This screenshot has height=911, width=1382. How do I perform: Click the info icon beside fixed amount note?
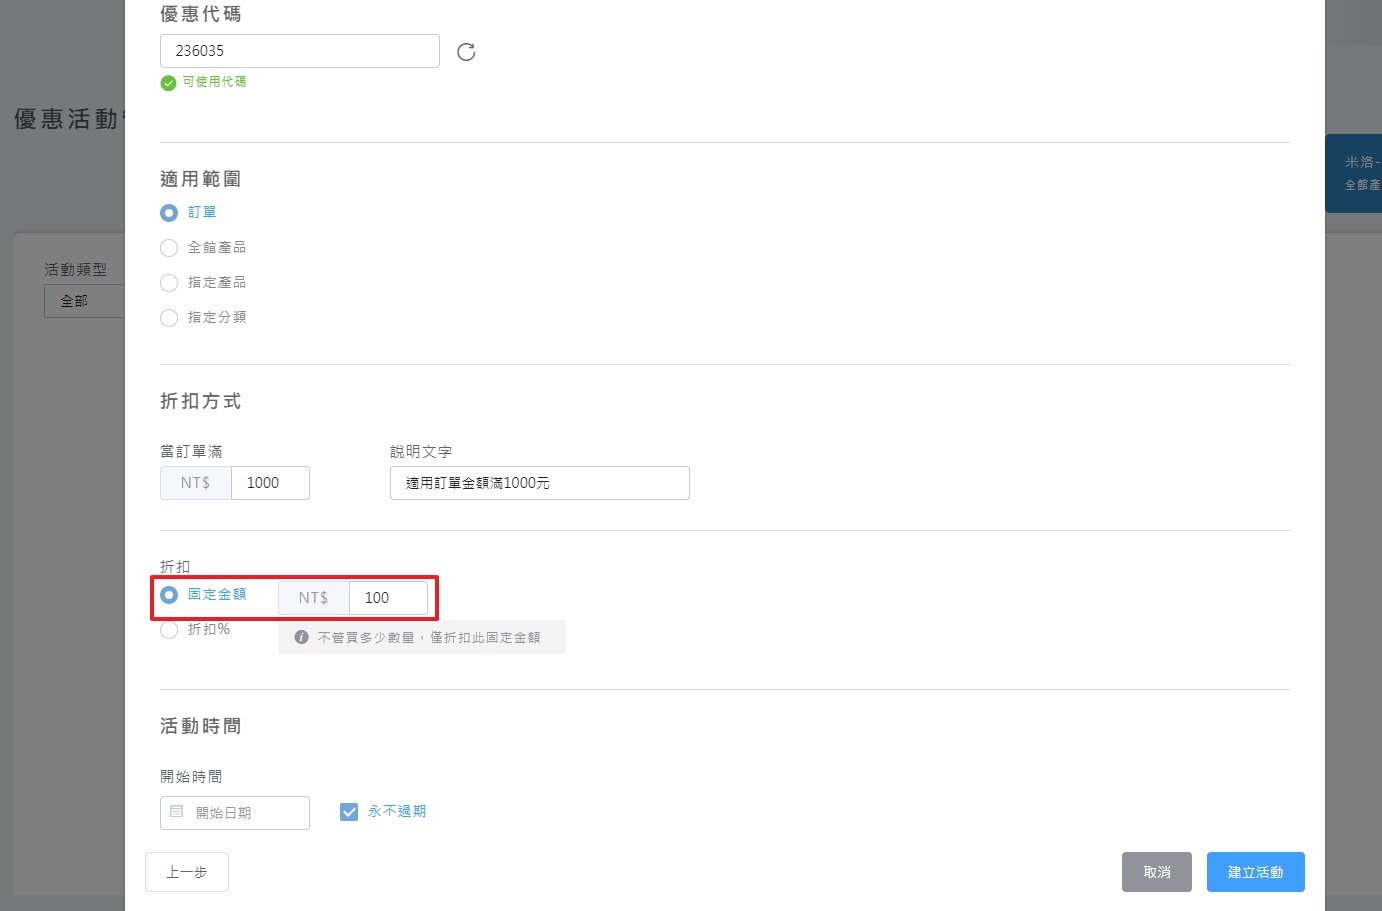[x=301, y=637]
